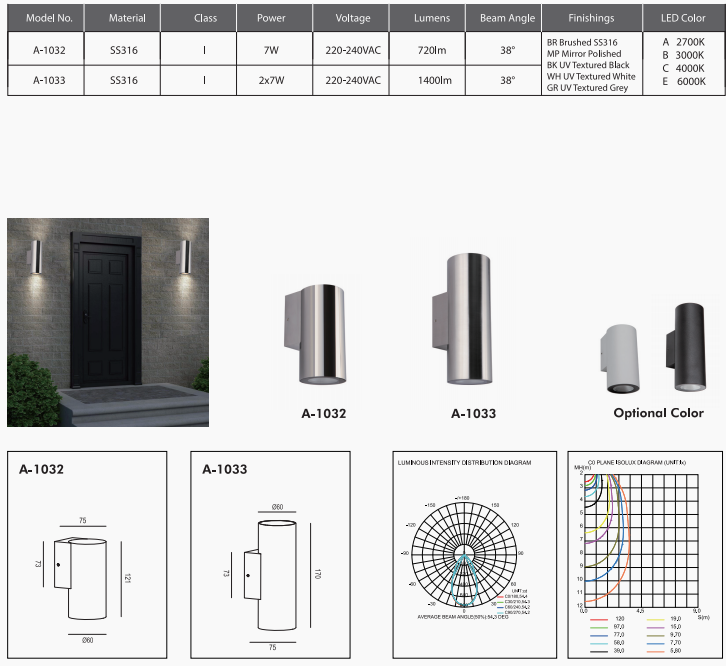
Task: Open the black door installation photo
Action: pyautogui.click(x=108, y=322)
